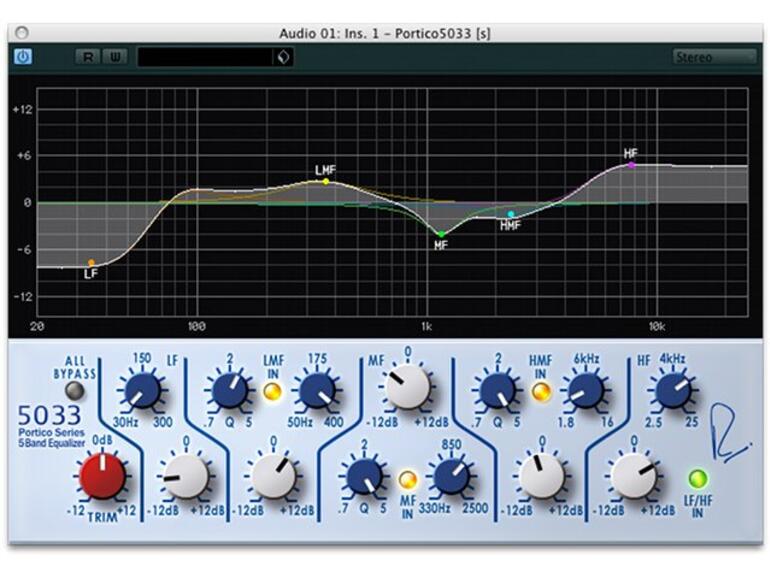Toggle the ALL BYPASS button
The width and height of the screenshot is (770, 578).
(x=75, y=391)
